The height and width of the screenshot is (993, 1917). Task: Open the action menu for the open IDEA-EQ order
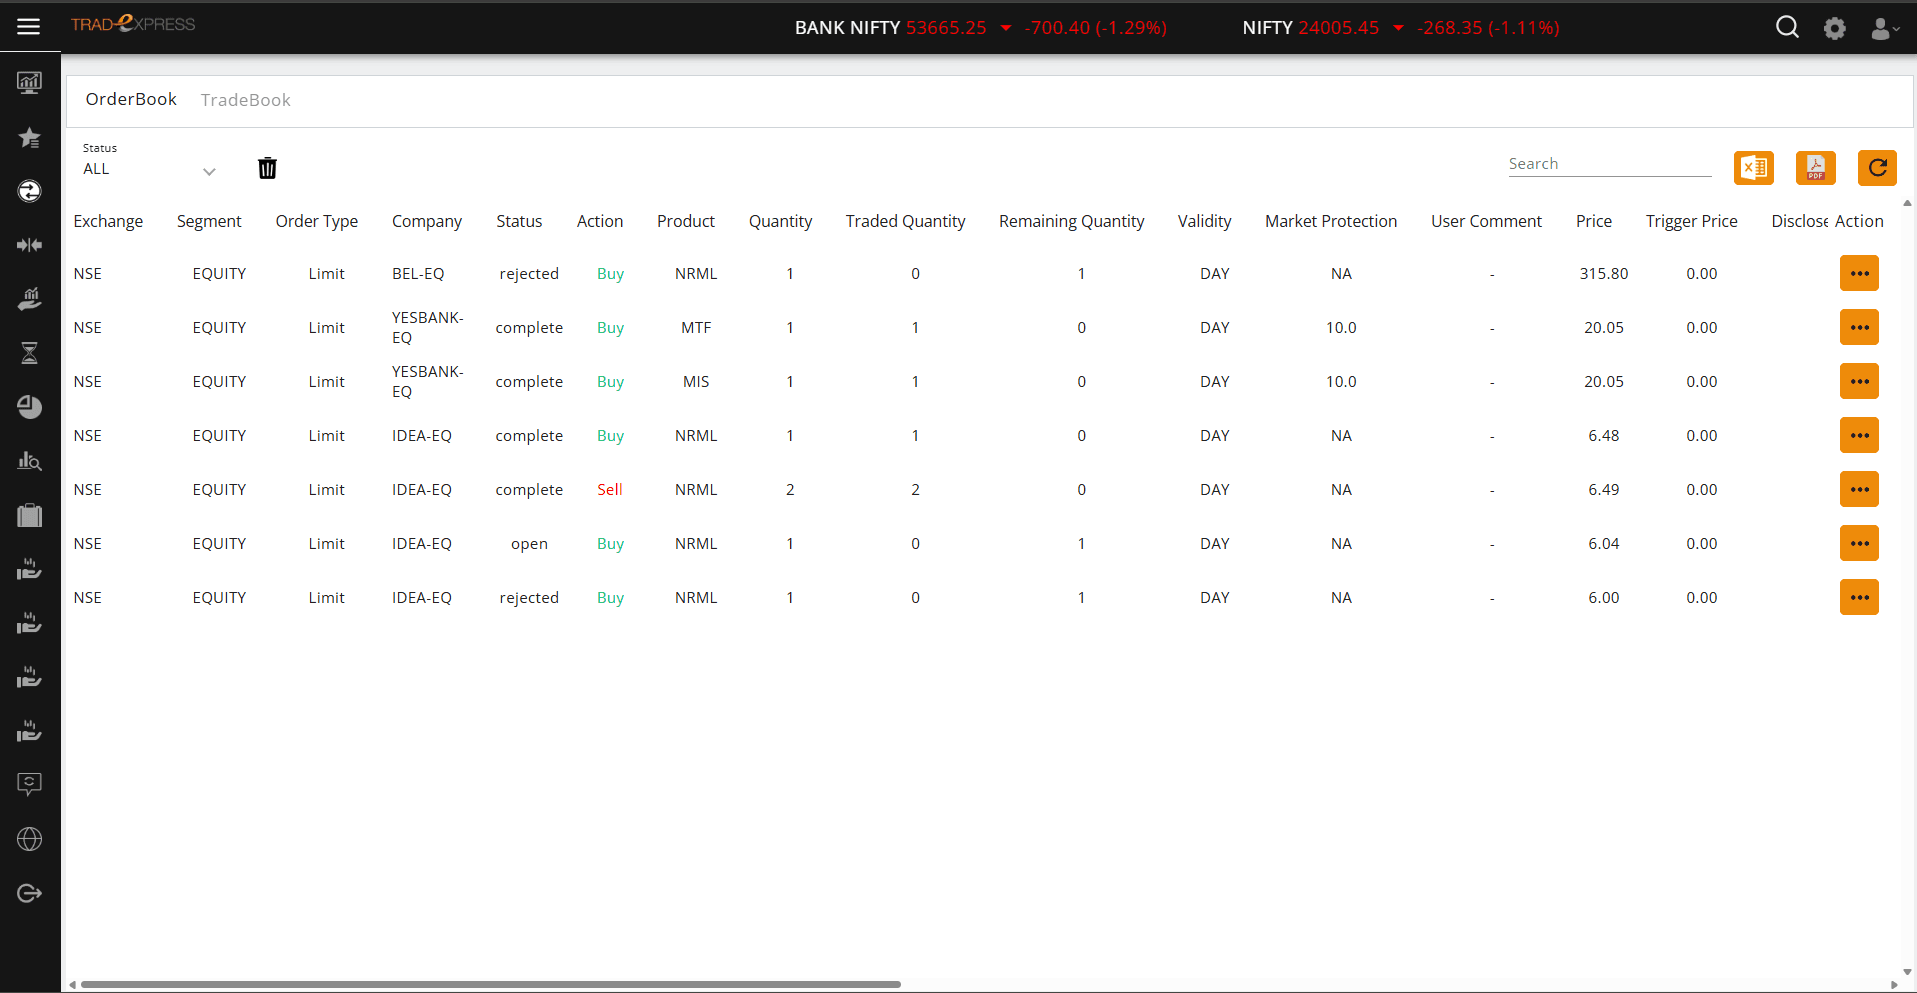pyautogui.click(x=1859, y=543)
